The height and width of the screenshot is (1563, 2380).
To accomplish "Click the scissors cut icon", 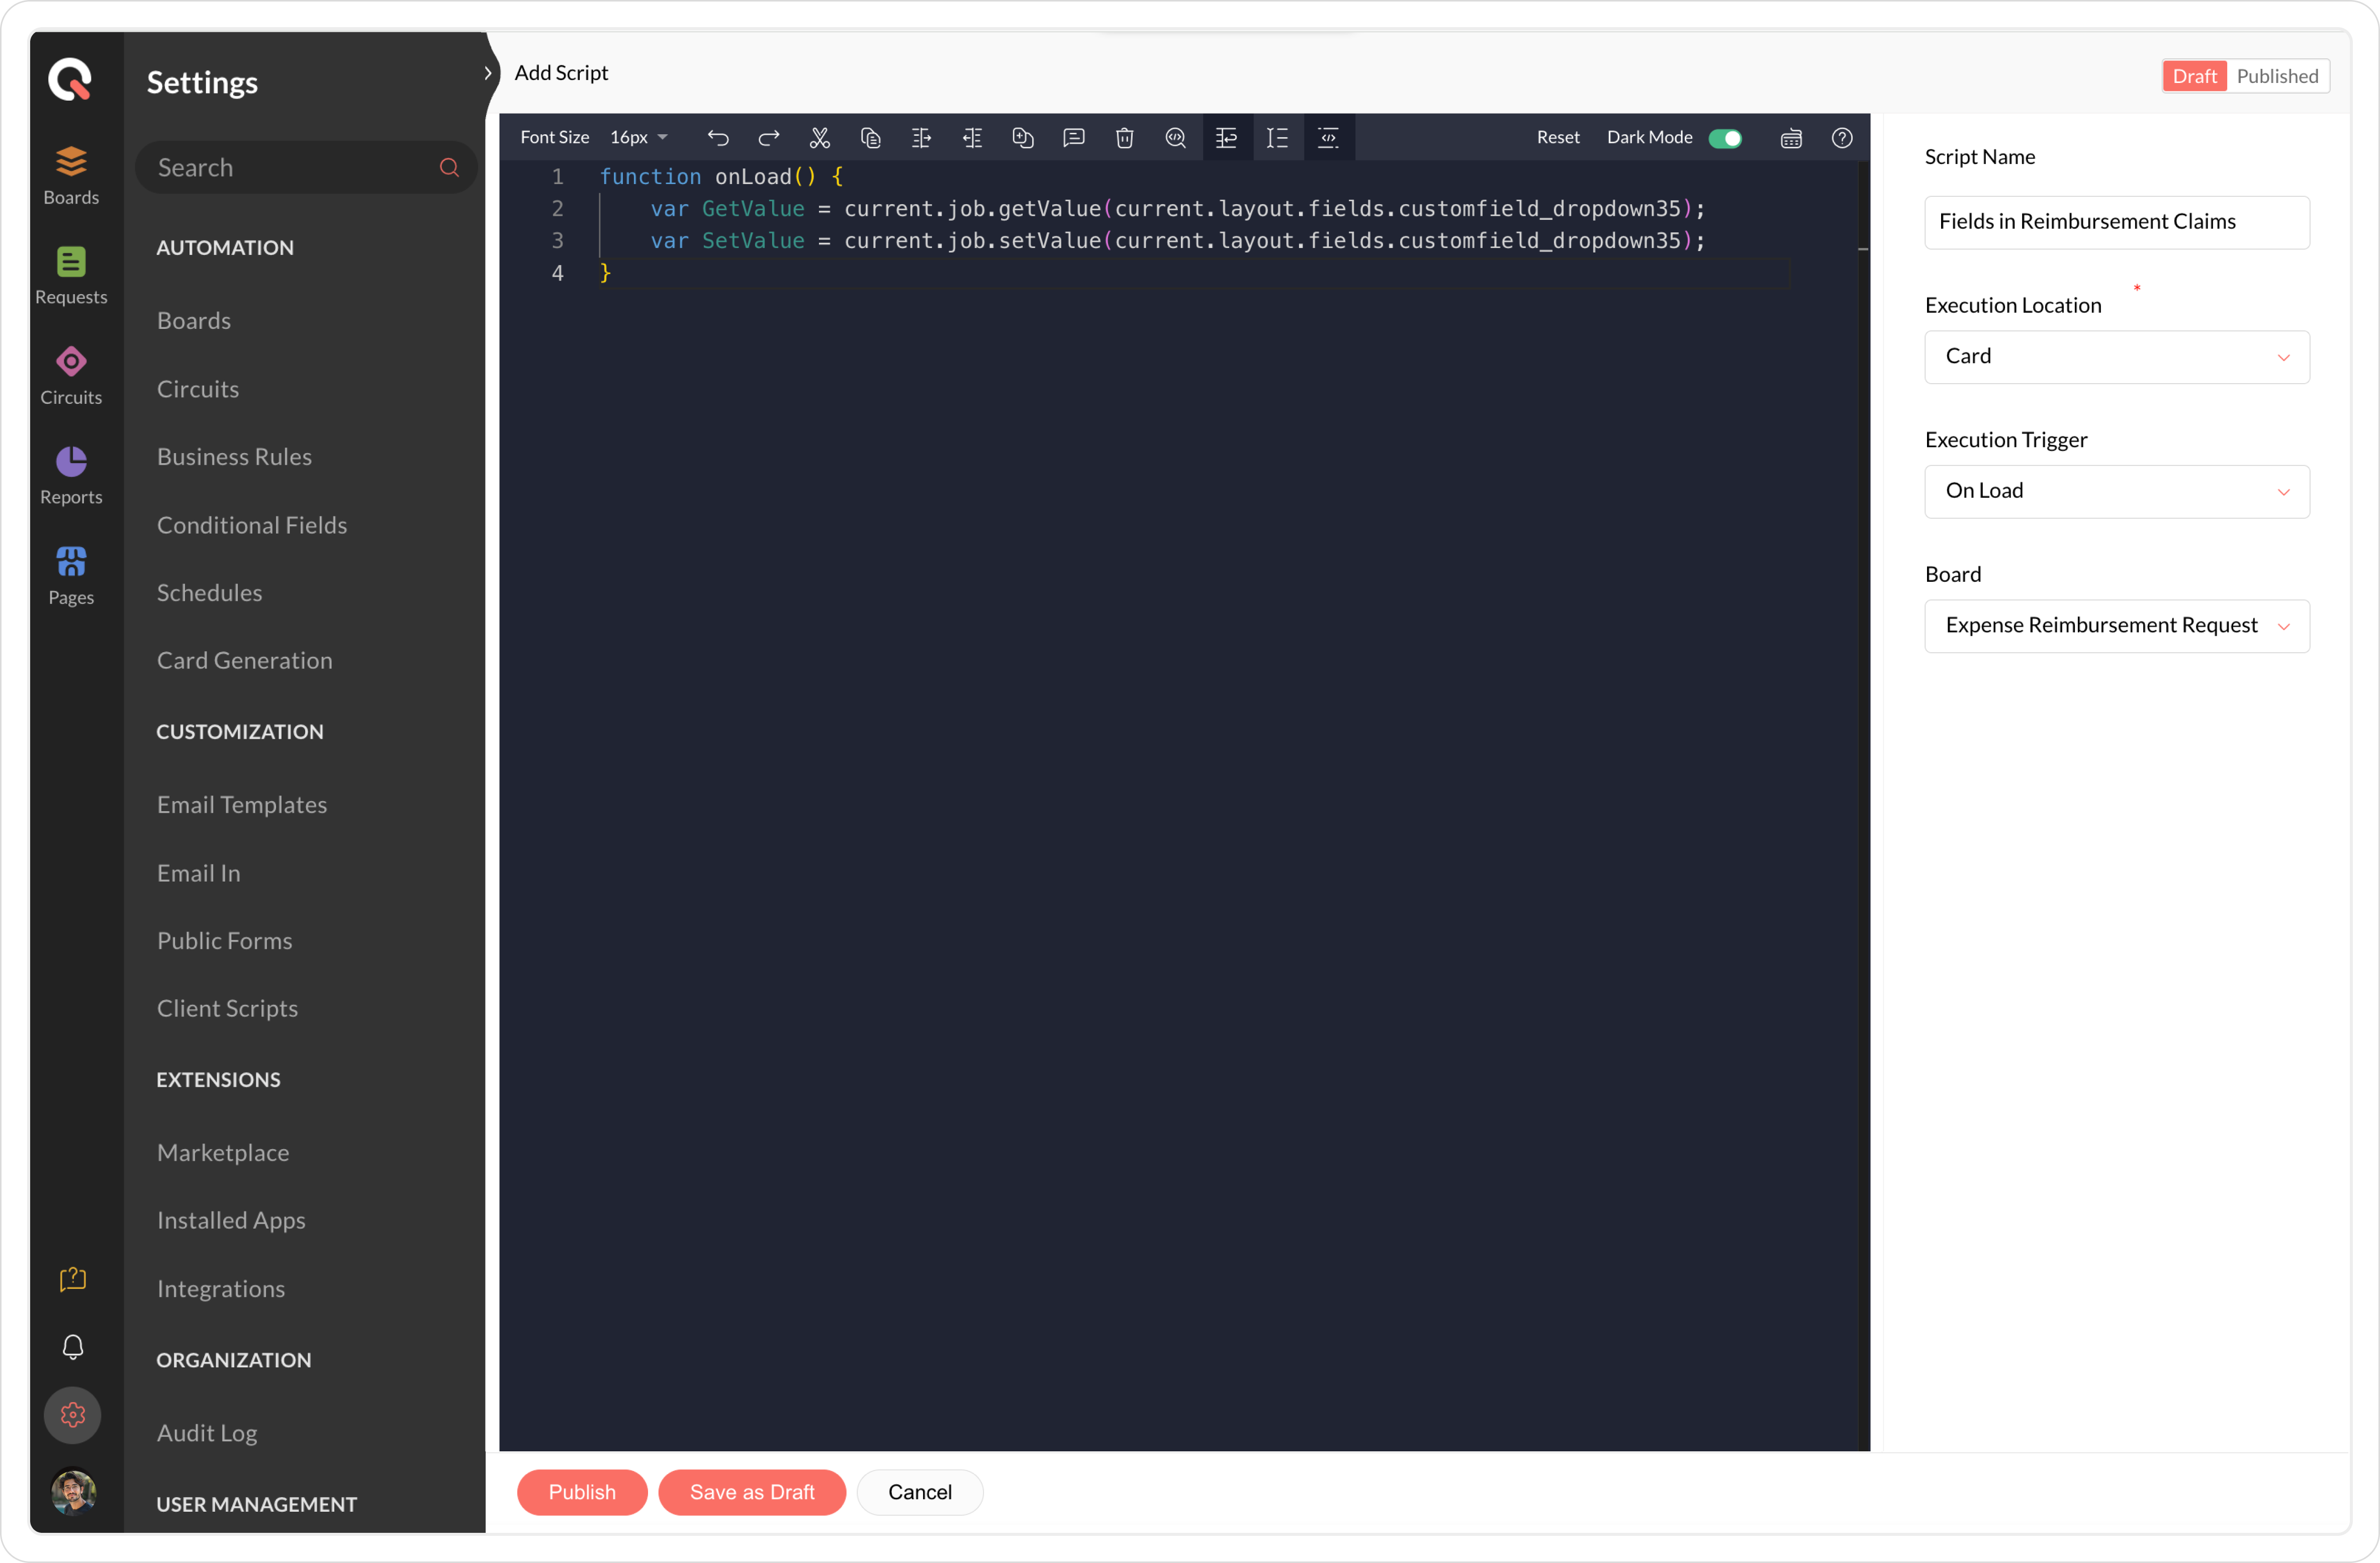I will [819, 138].
